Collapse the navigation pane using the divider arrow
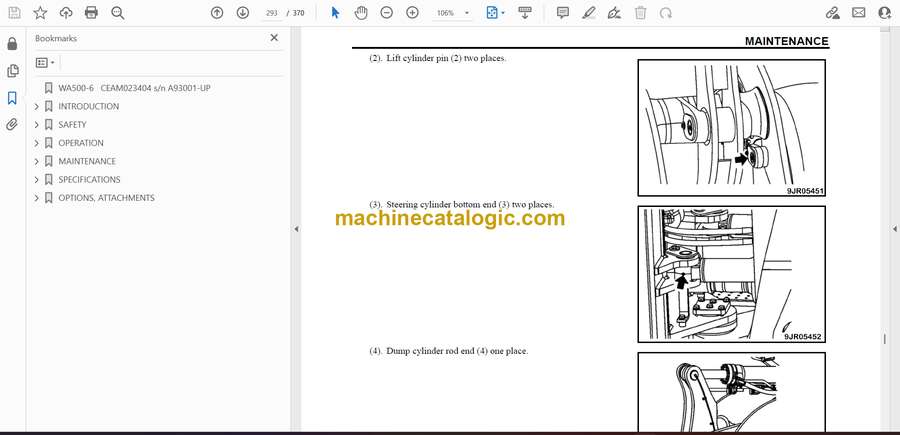Image resolution: width=900 pixels, height=435 pixels. click(295, 229)
